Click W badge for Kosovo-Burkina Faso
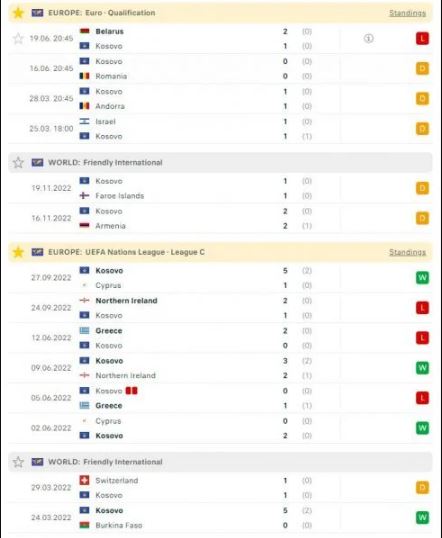 (422, 517)
